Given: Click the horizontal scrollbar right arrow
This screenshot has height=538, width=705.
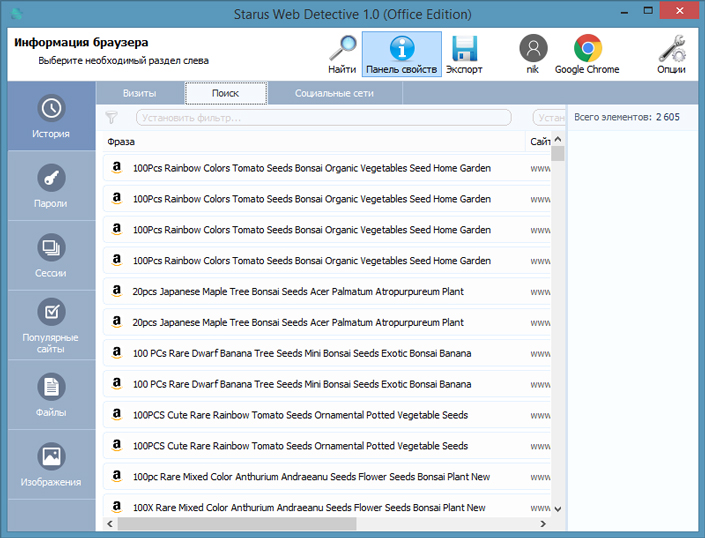Looking at the screenshot, I should (x=543, y=524).
